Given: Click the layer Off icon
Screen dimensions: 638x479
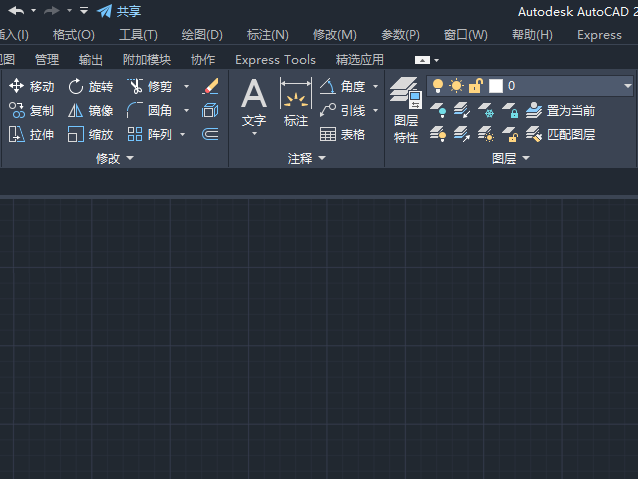Looking at the screenshot, I should [x=438, y=110].
